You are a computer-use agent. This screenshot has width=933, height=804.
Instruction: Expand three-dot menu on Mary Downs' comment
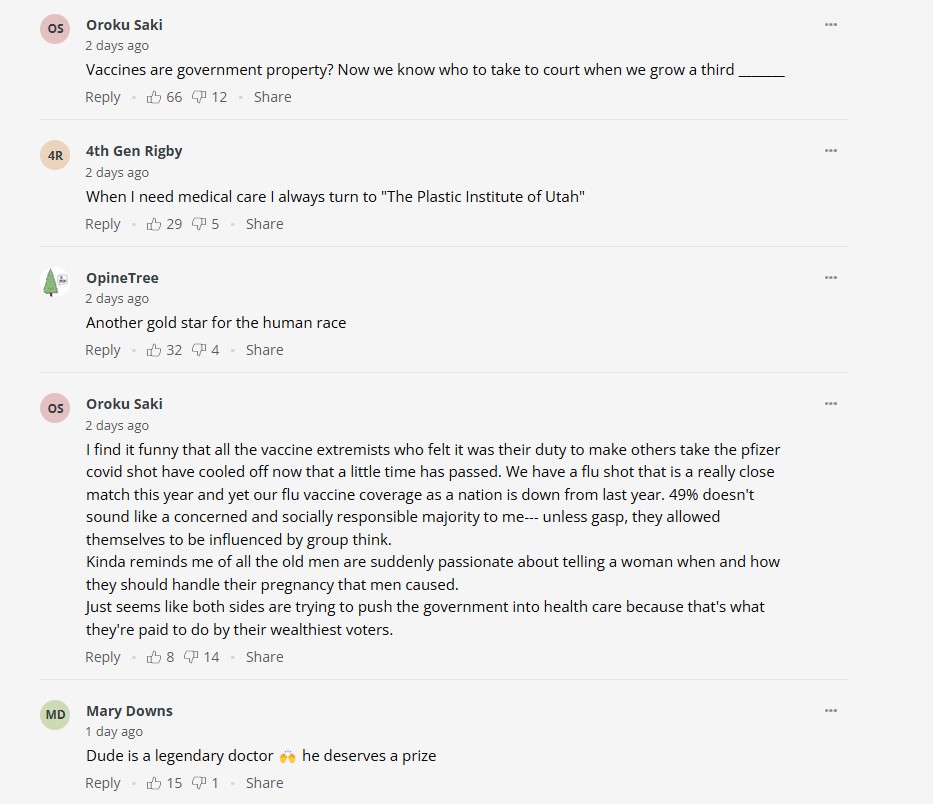(831, 711)
